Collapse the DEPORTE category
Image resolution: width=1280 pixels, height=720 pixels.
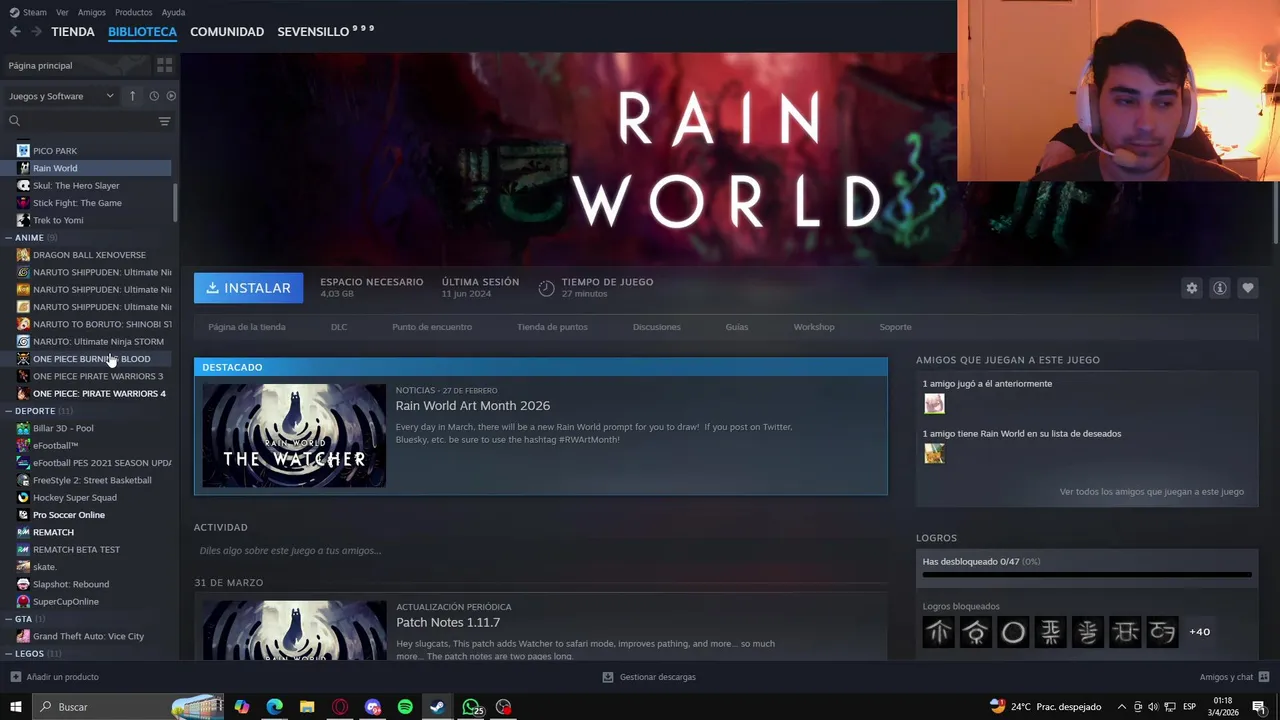click(x=8, y=411)
